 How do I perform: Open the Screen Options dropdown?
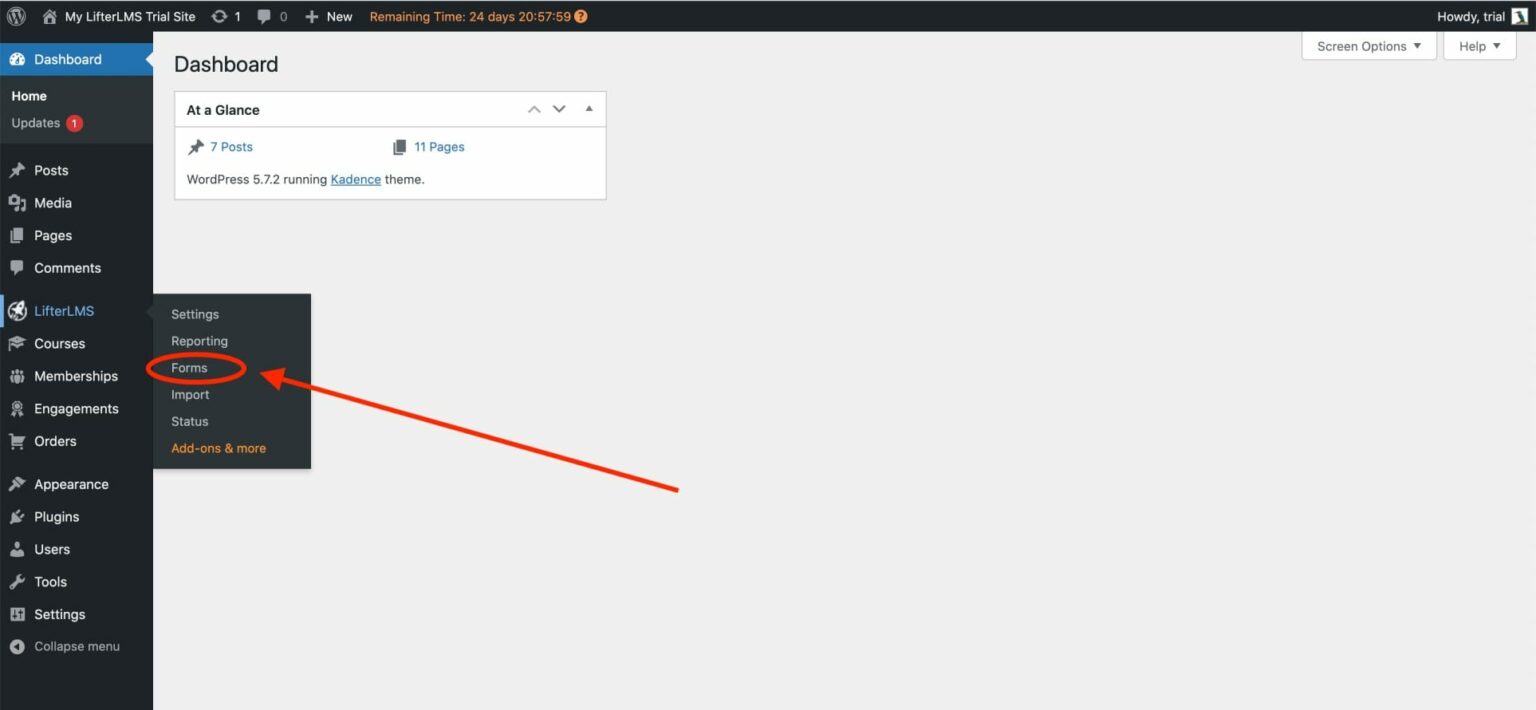(1367, 46)
